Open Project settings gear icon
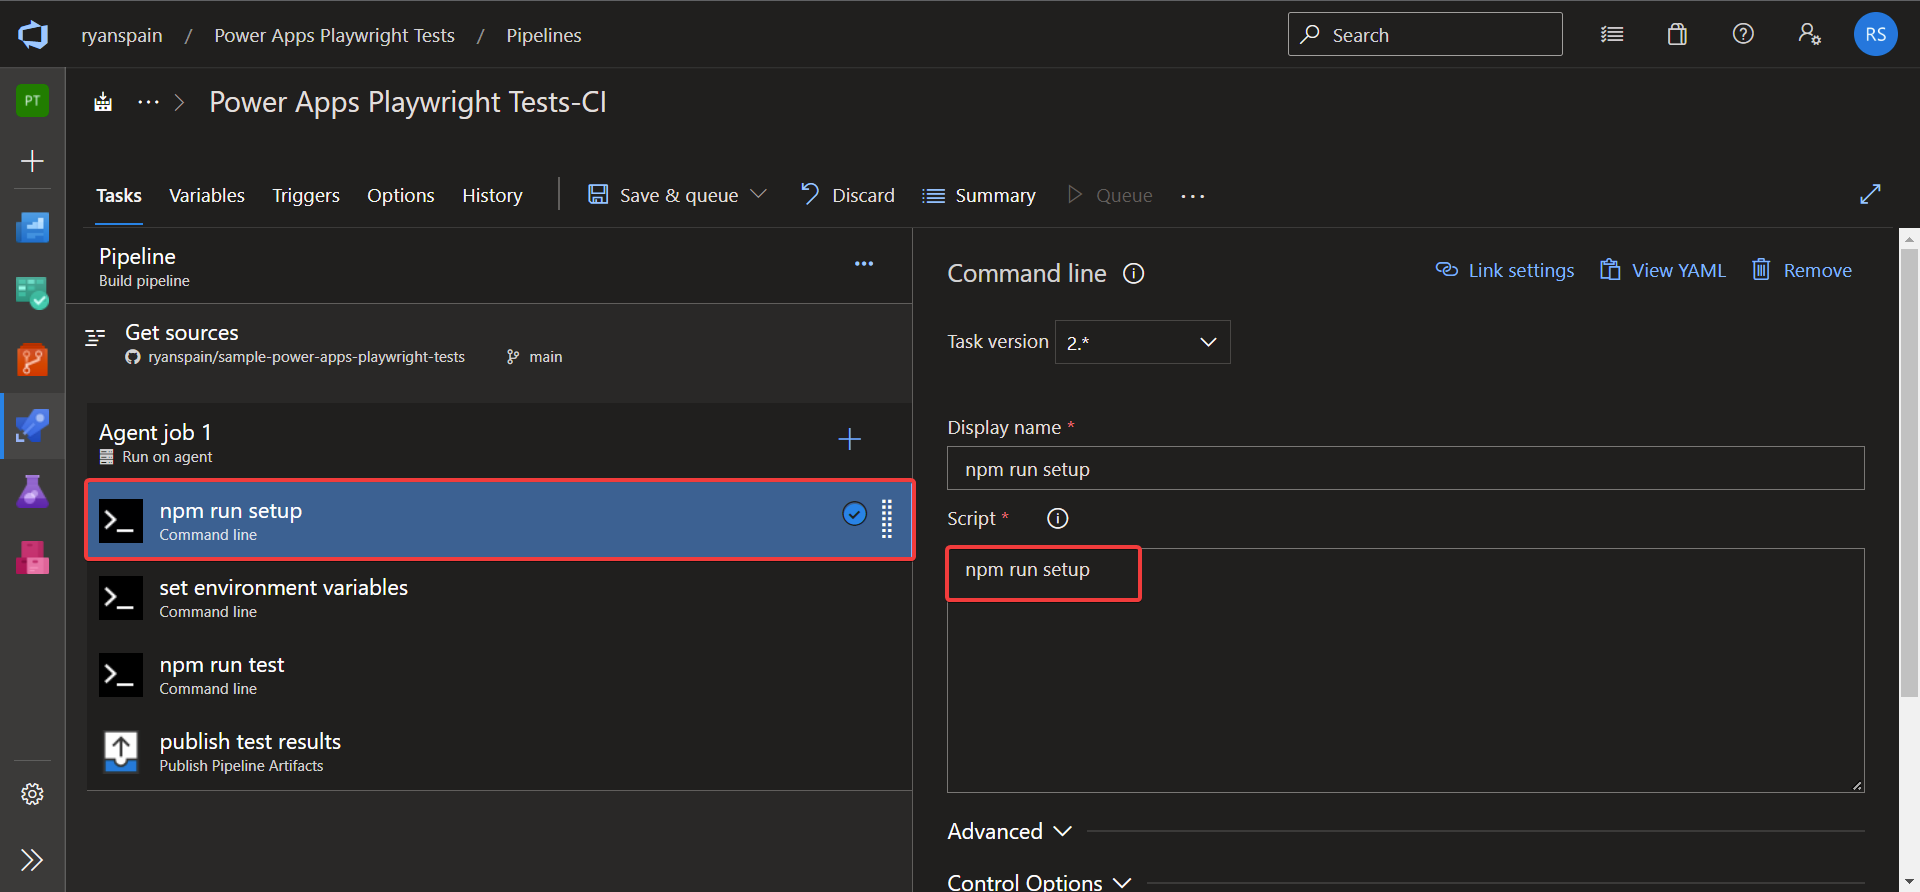 click(x=32, y=794)
